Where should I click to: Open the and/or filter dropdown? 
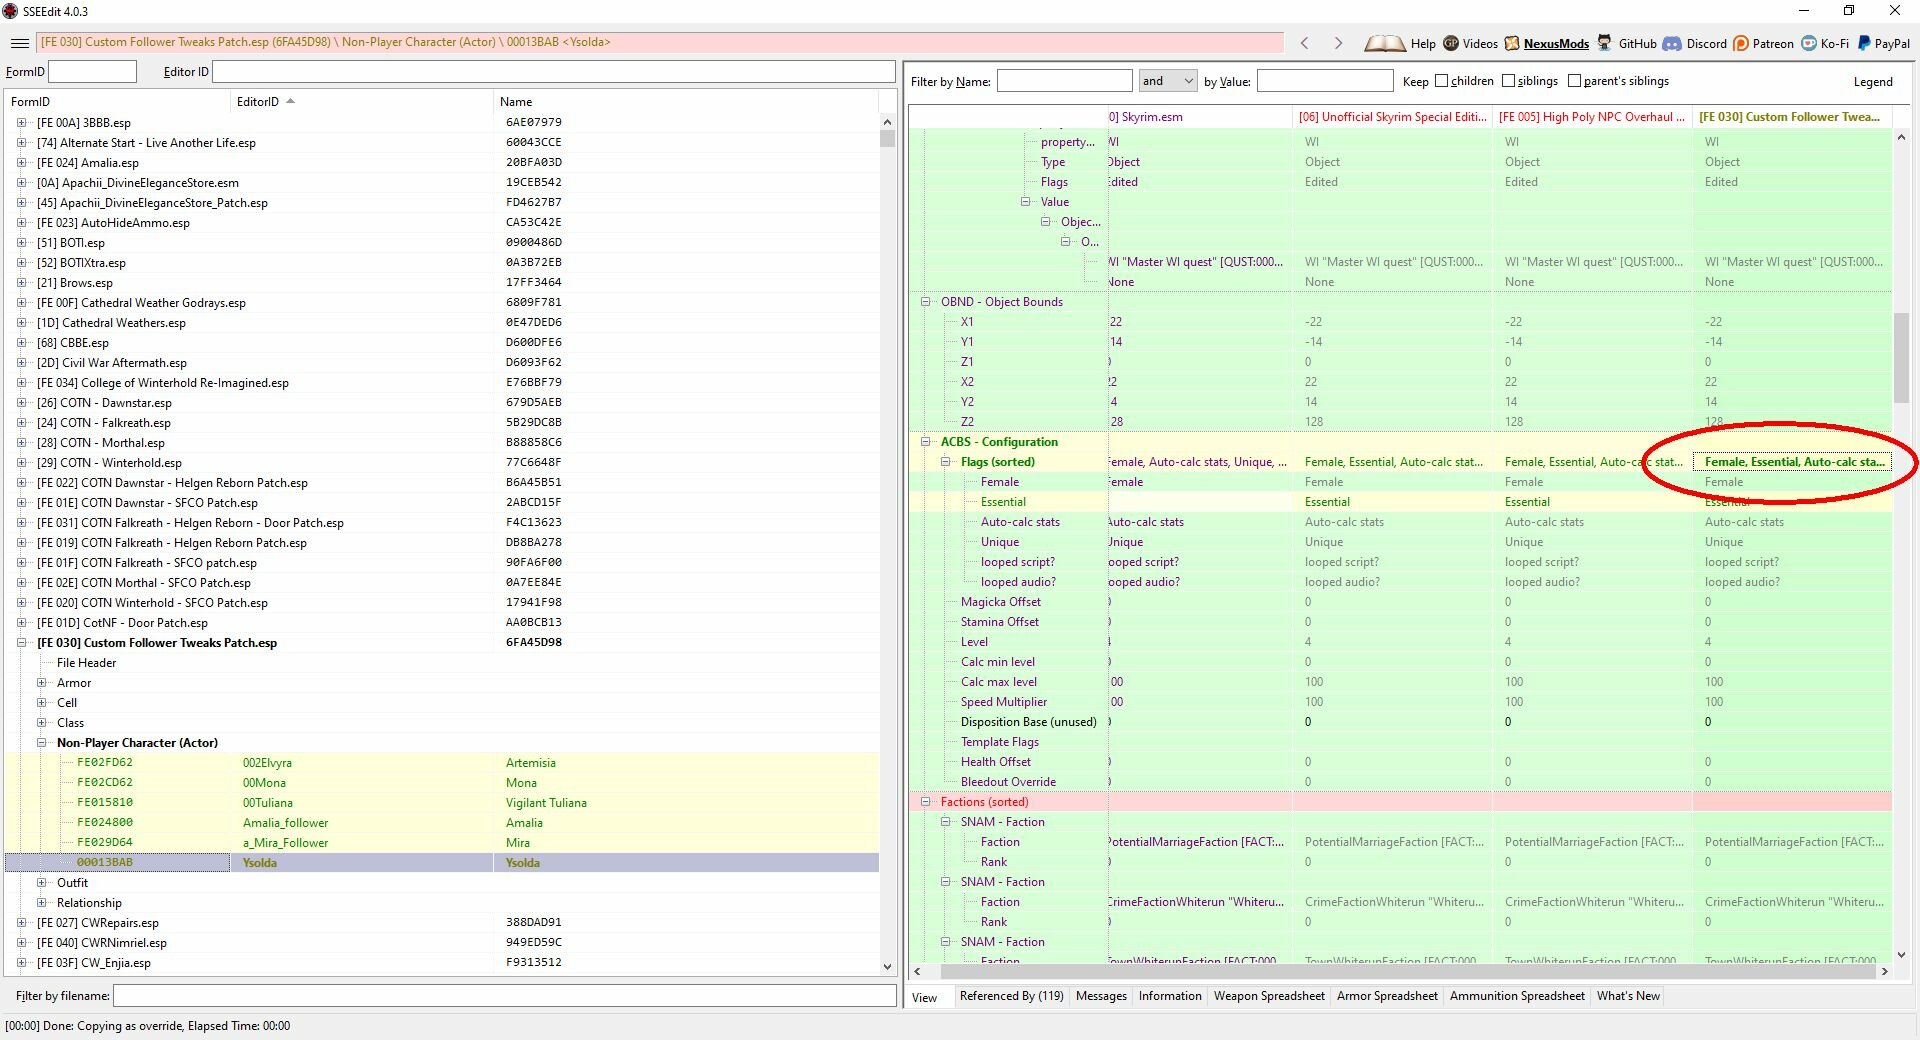coord(1168,81)
